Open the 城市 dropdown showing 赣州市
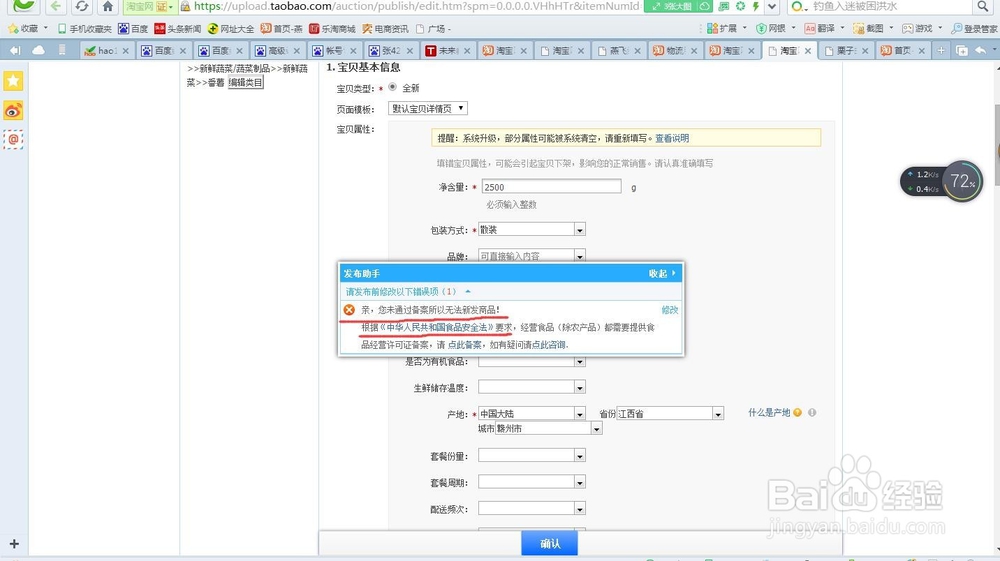The image size is (1000, 561). (548, 428)
